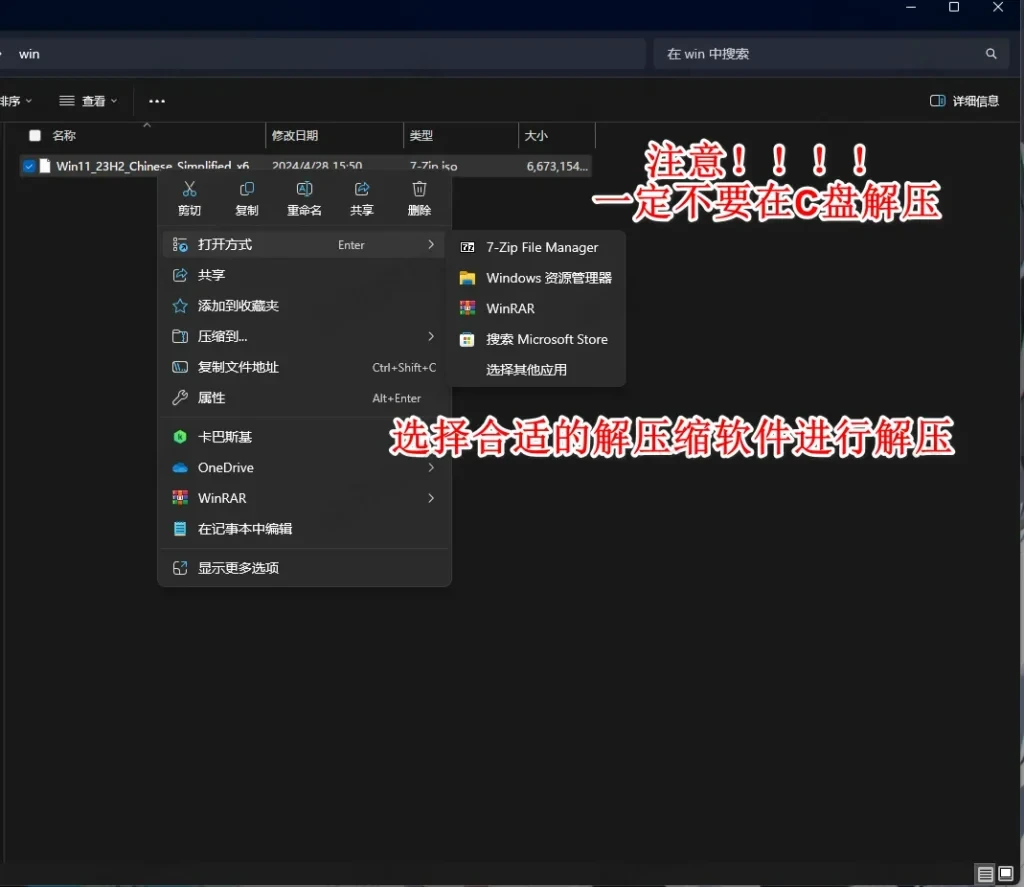Click the Share (共享) icon in the top row
This screenshot has width=1024, height=887.
(362, 189)
